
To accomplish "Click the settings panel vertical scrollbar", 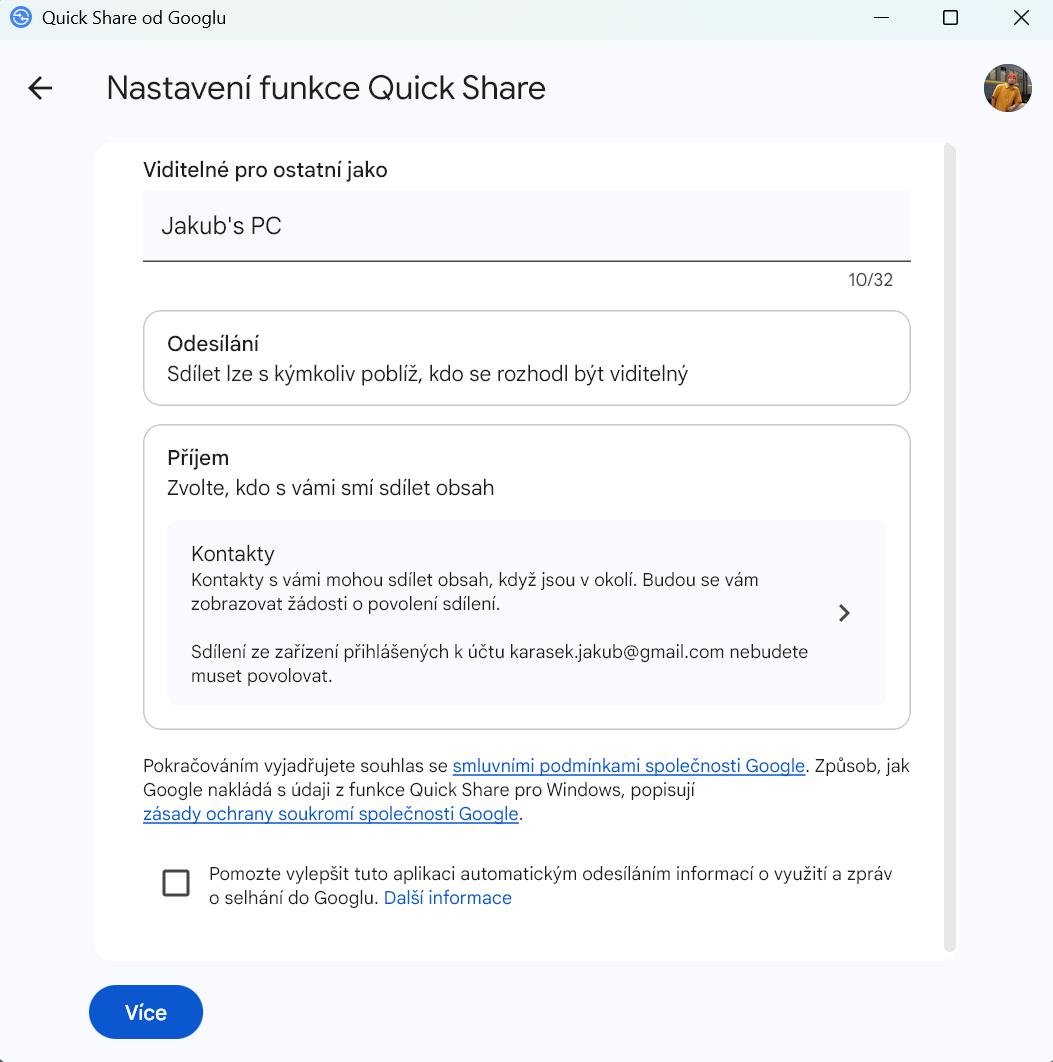I will click(949, 547).
